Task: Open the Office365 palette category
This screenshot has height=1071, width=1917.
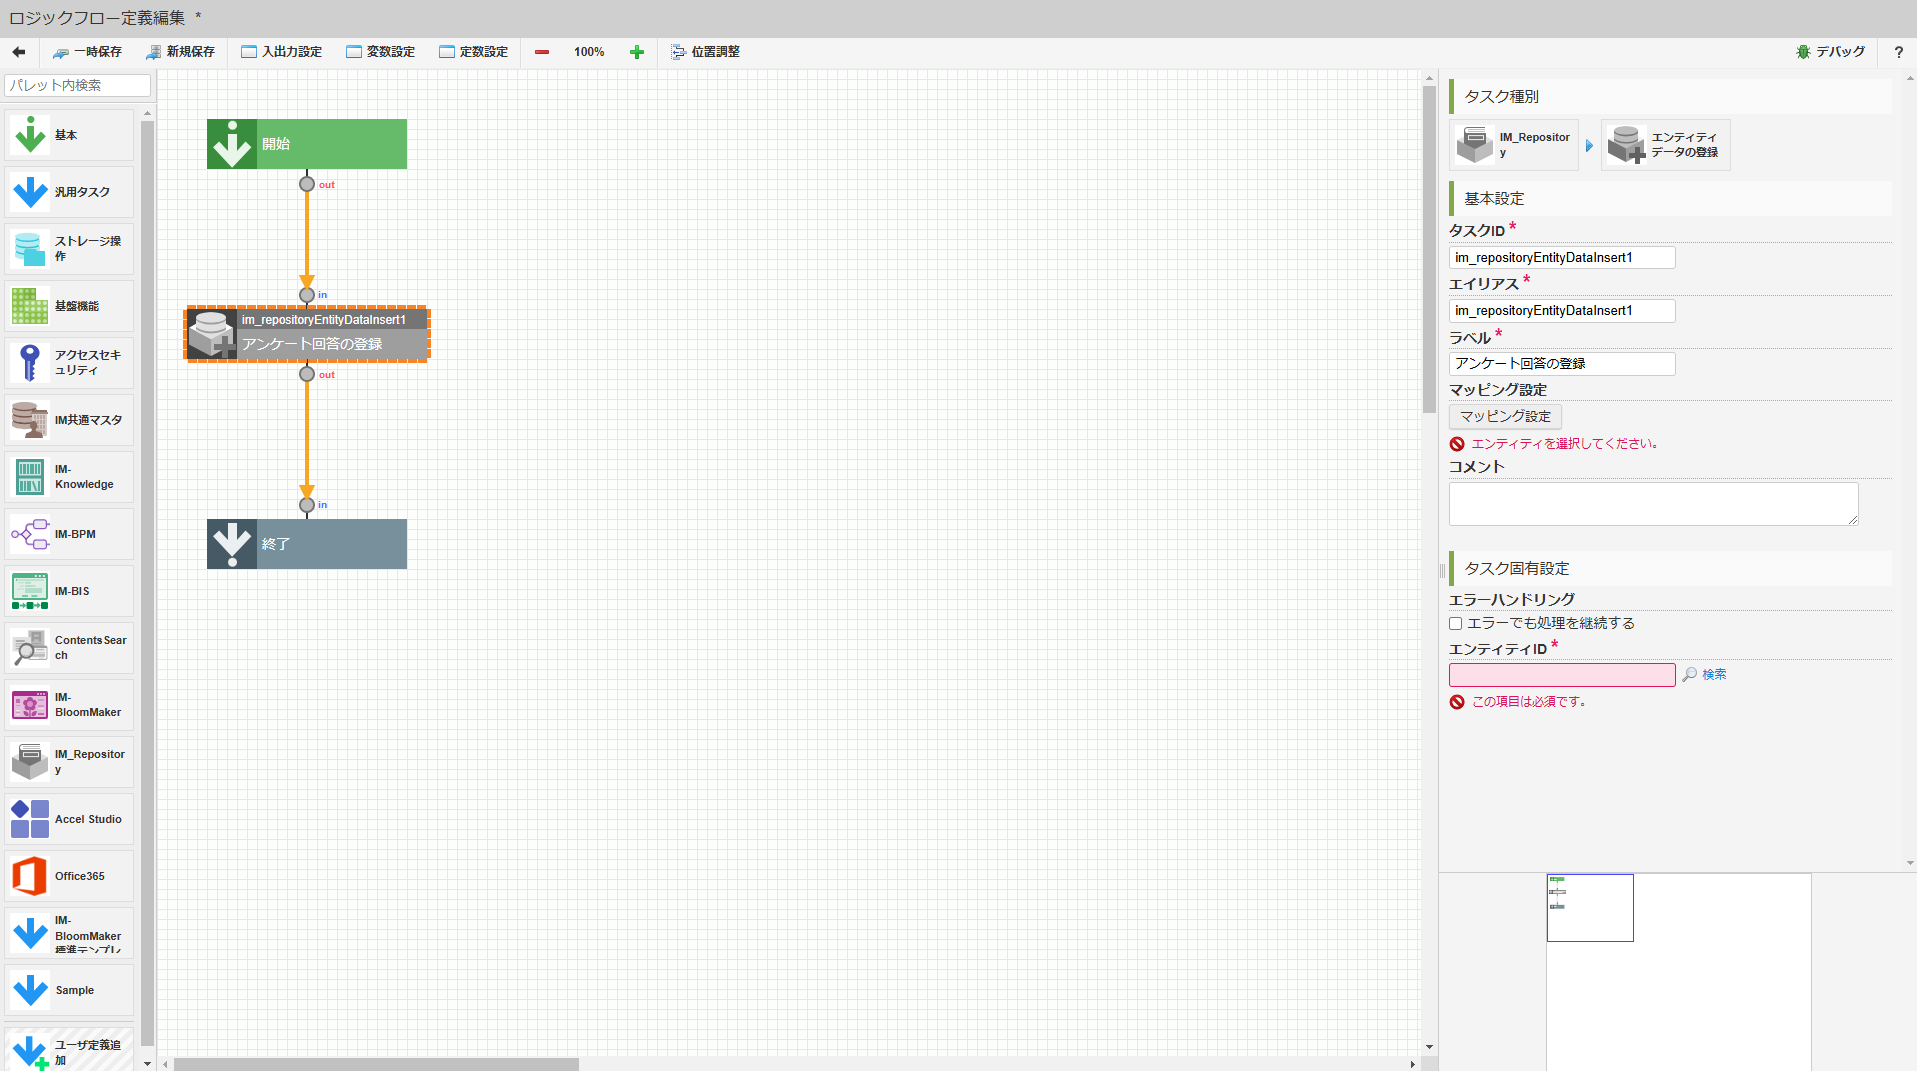Action: tap(30, 876)
